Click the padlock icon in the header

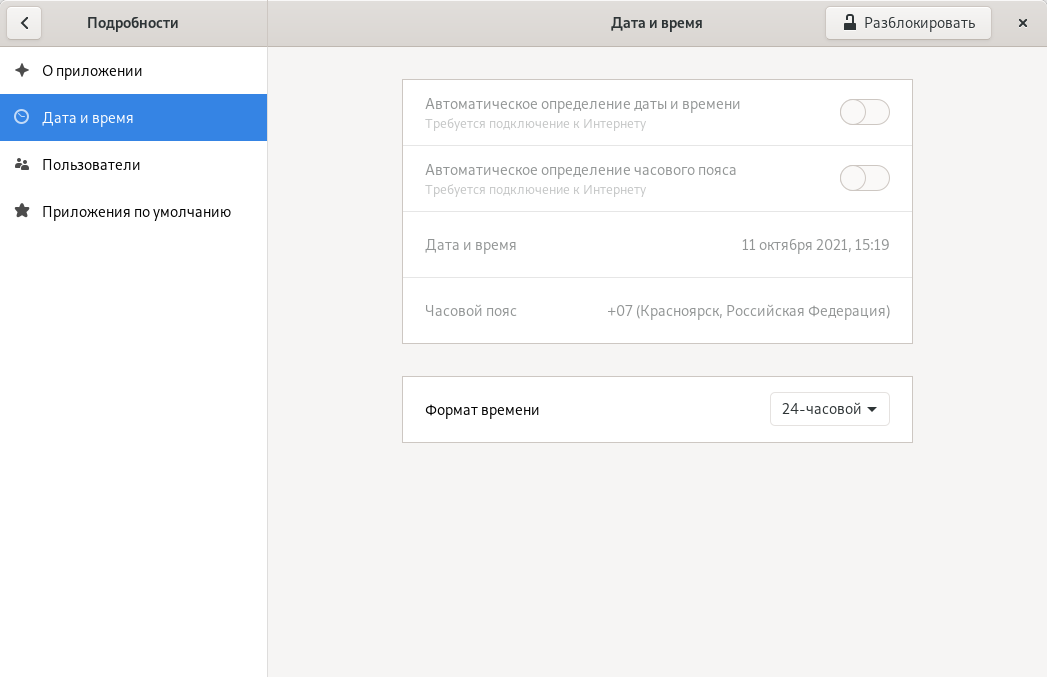pyautogui.click(x=849, y=22)
